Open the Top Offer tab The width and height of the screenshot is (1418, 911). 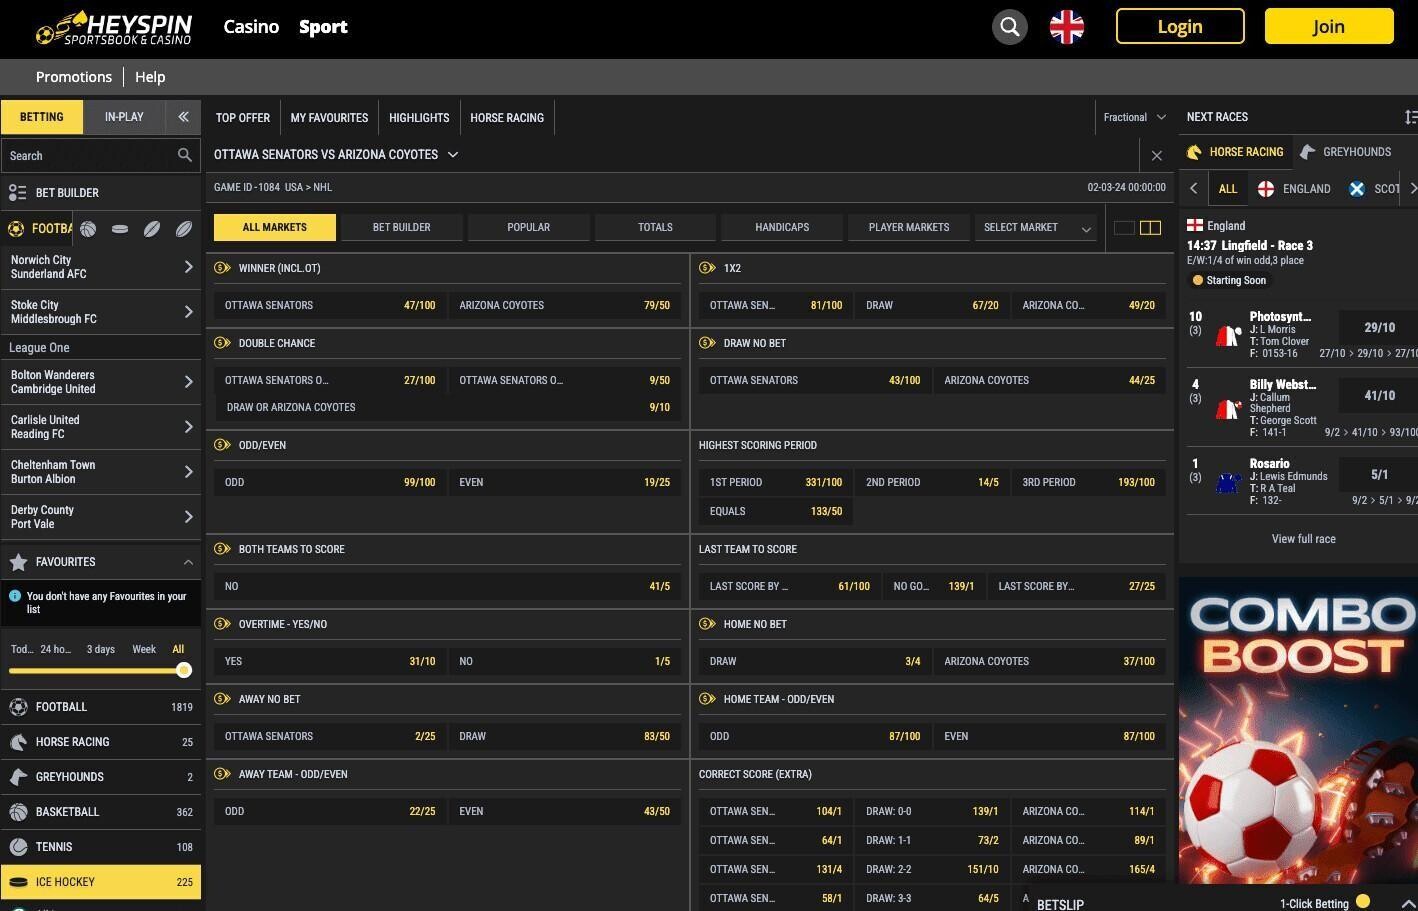[243, 118]
